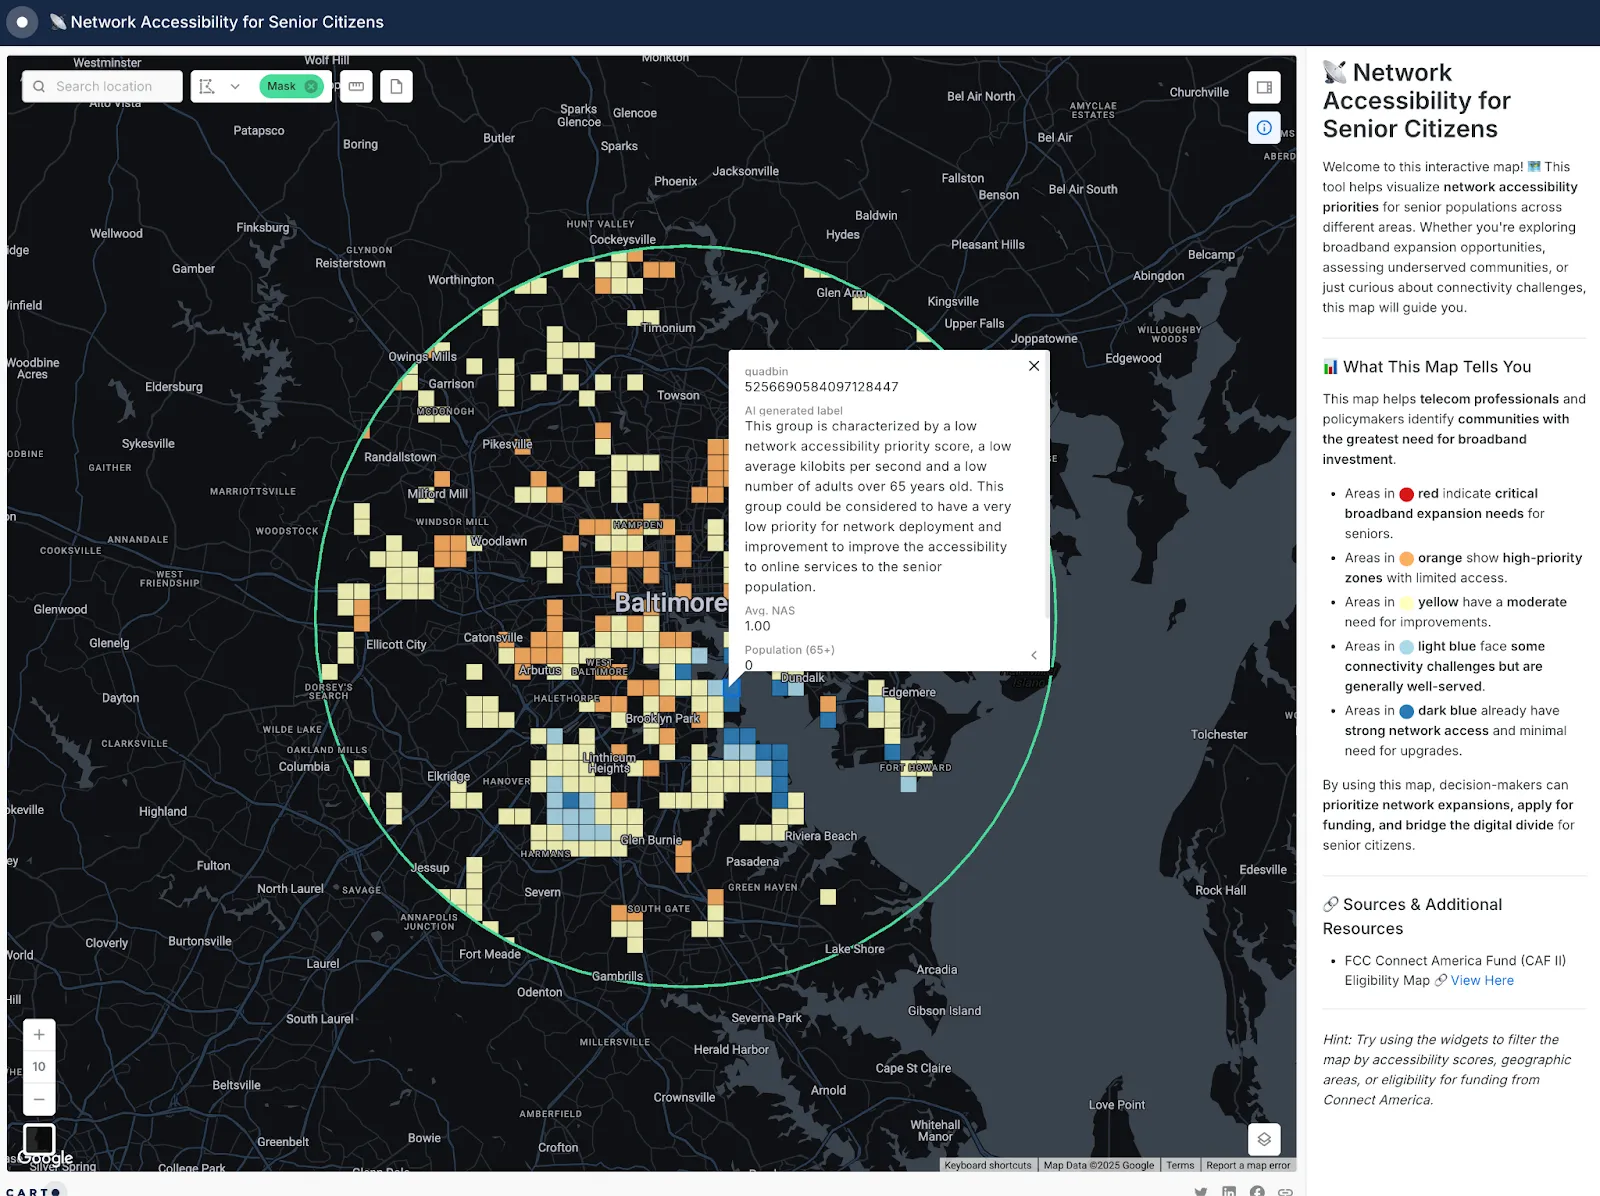Toggle the side panel view button
This screenshot has width=1600, height=1196.
[x=1264, y=87]
